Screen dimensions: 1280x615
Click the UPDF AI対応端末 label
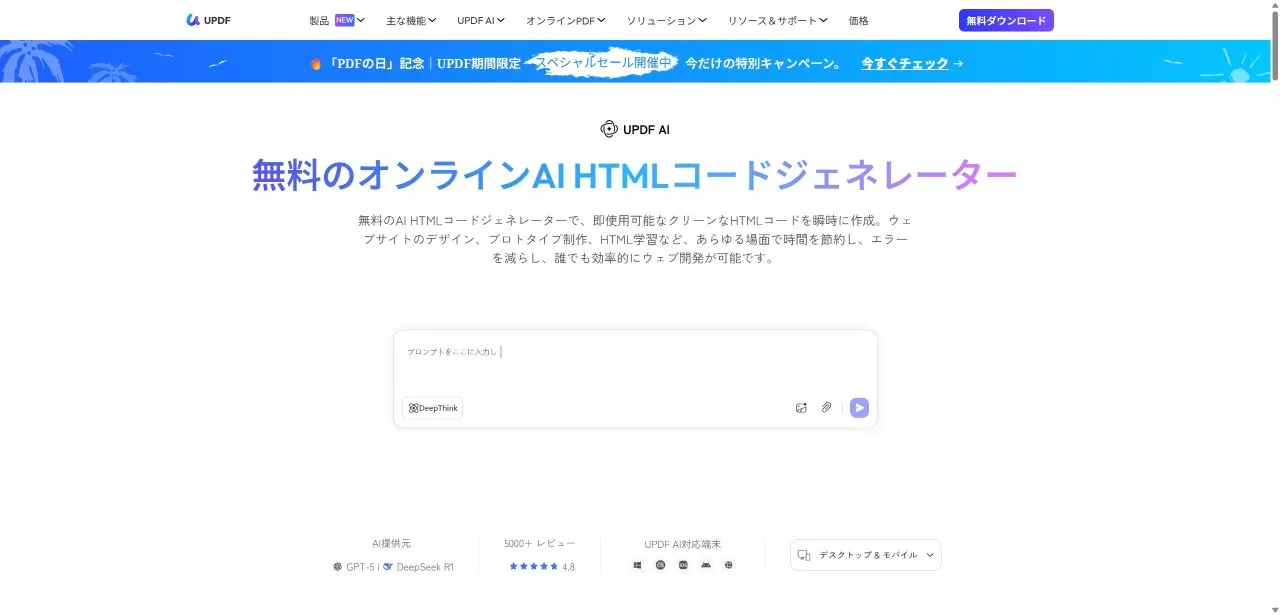(x=683, y=544)
